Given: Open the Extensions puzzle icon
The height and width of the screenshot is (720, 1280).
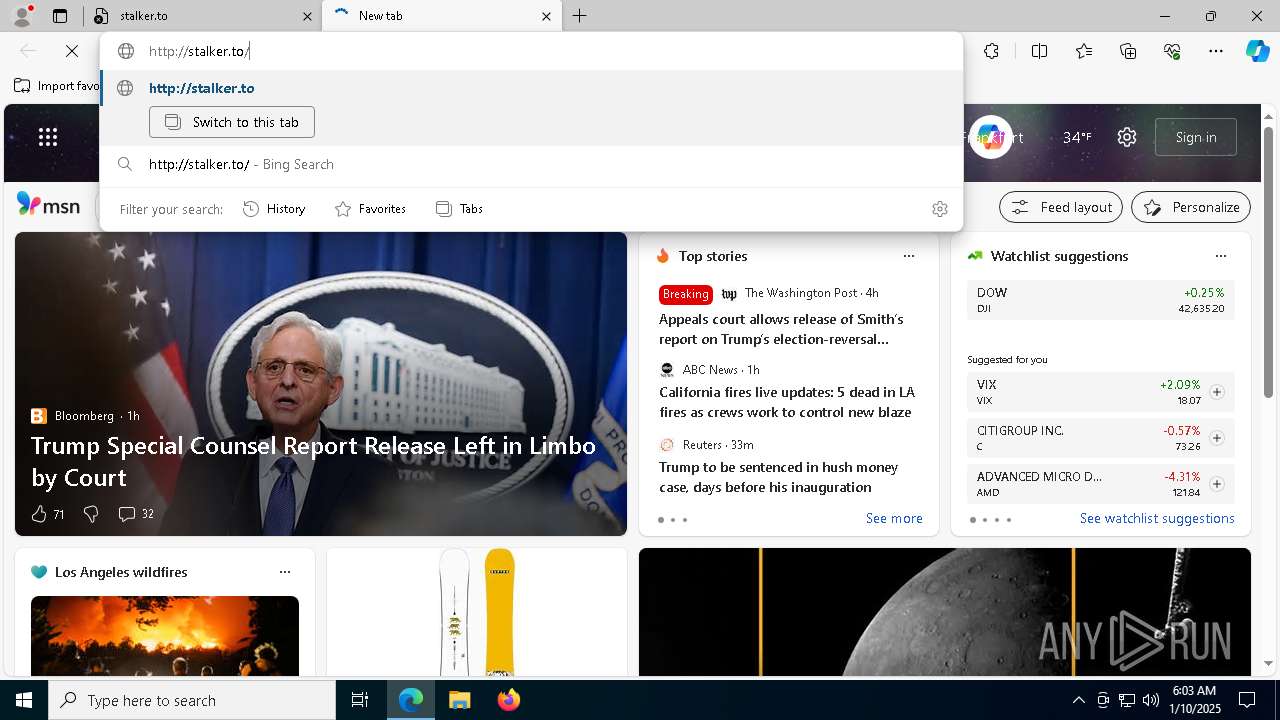Looking at the screenshot, I should point(991,51).
